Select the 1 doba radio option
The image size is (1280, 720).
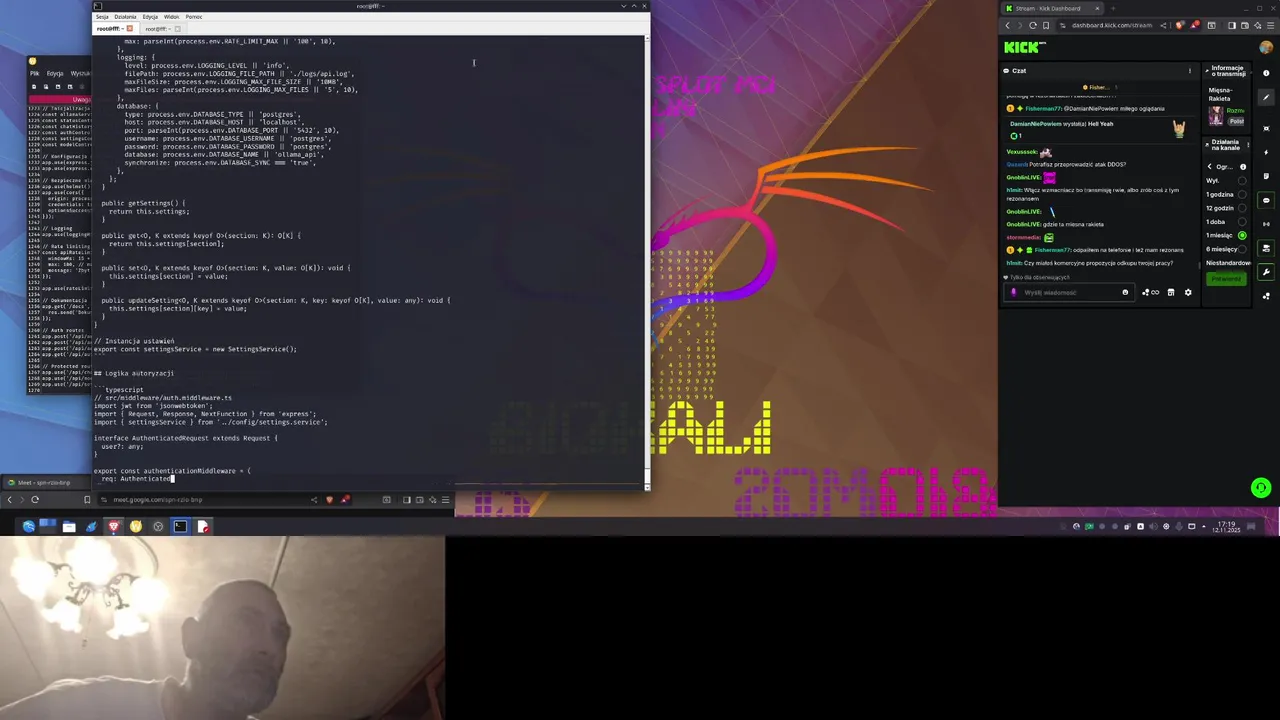[1242, 222]
